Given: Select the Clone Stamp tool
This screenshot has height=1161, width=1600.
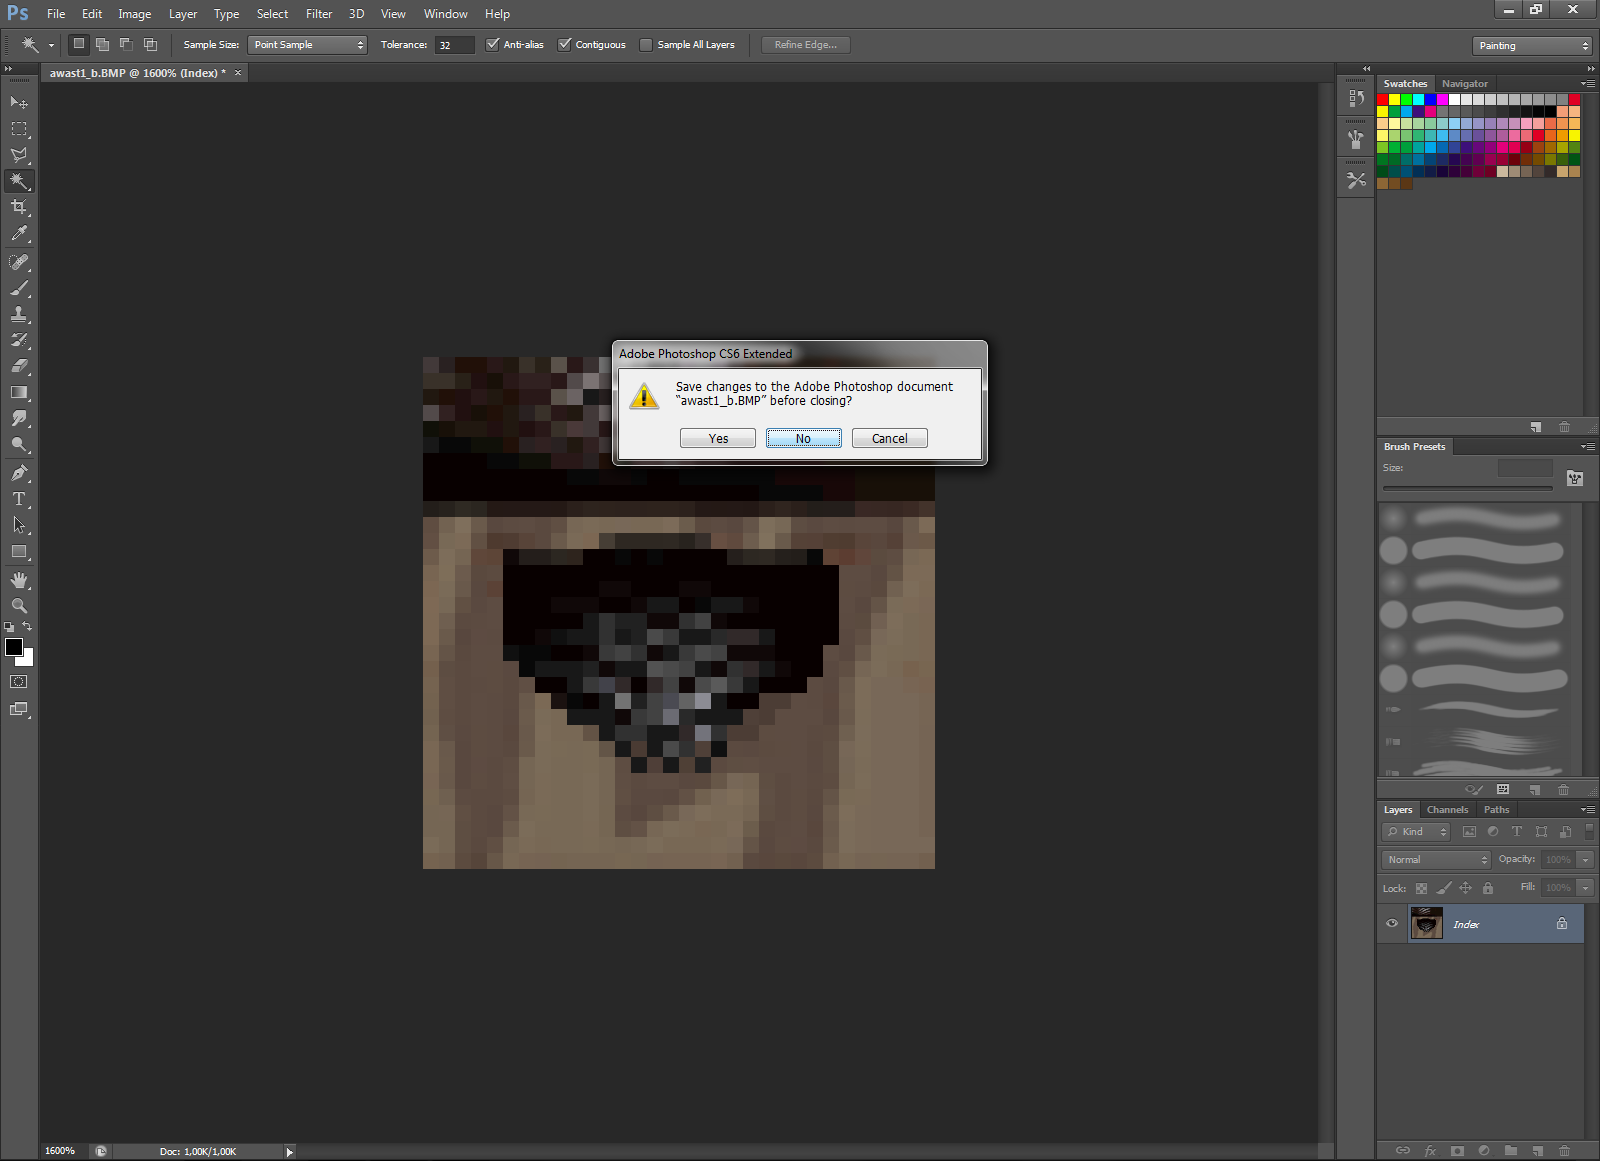Looking at the screenshot, I should pyautogui.click(x=19, y=314).
